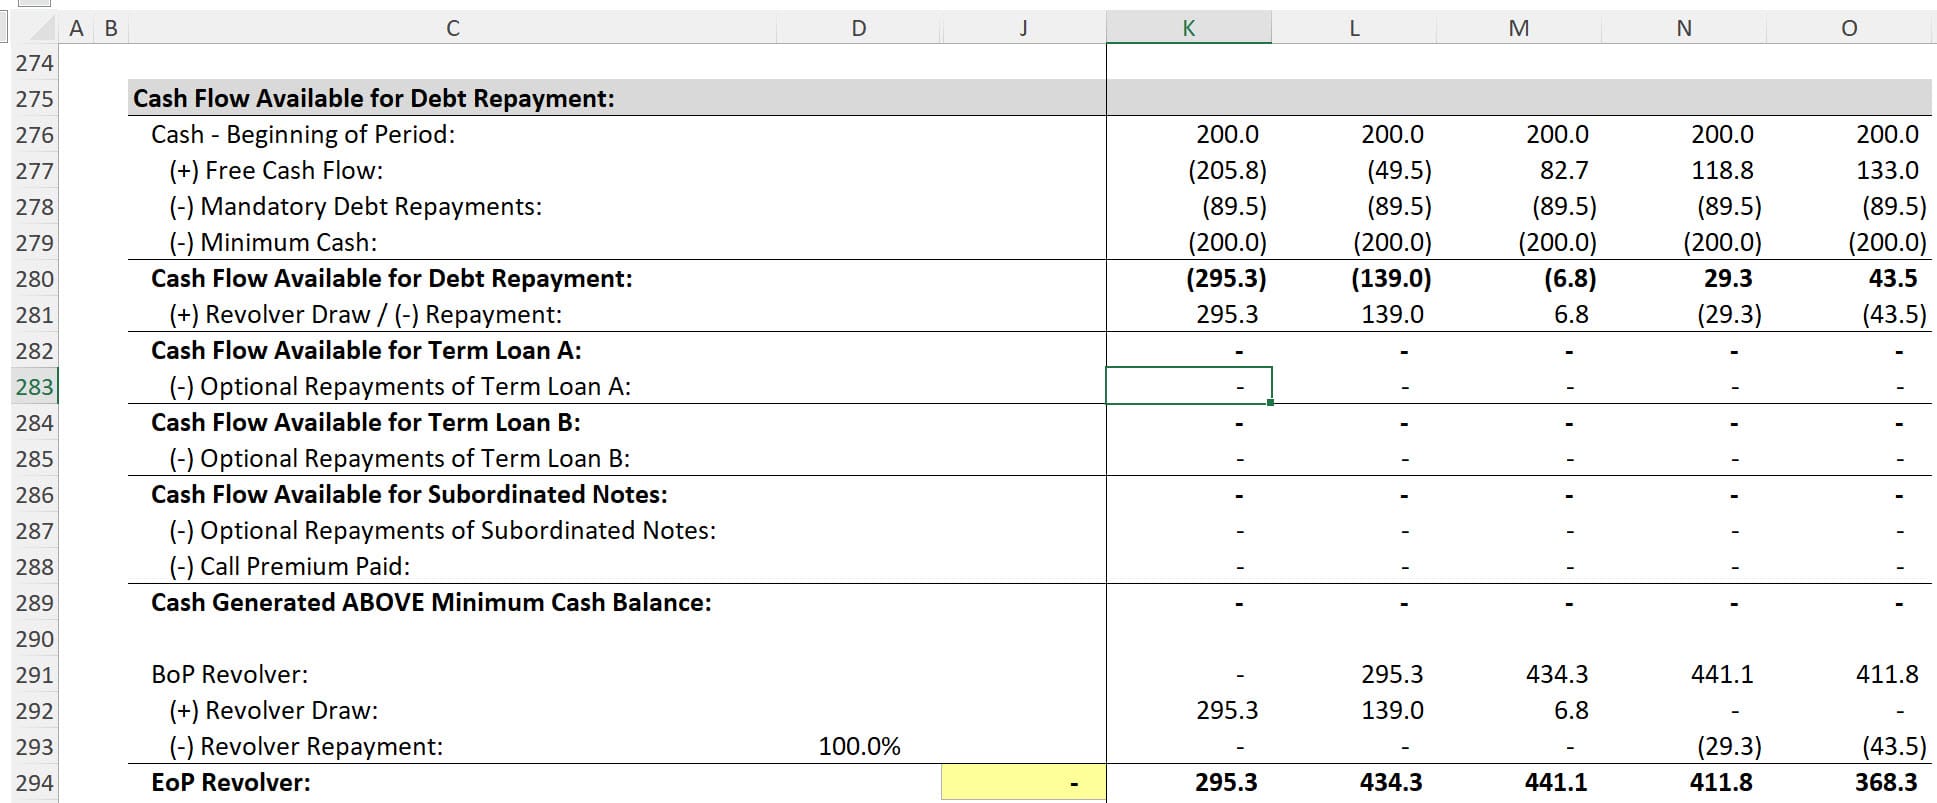
Task: Click the 133.0 Free Cash Flow value
Action: pyautogui.click(x=1887, y=170)
